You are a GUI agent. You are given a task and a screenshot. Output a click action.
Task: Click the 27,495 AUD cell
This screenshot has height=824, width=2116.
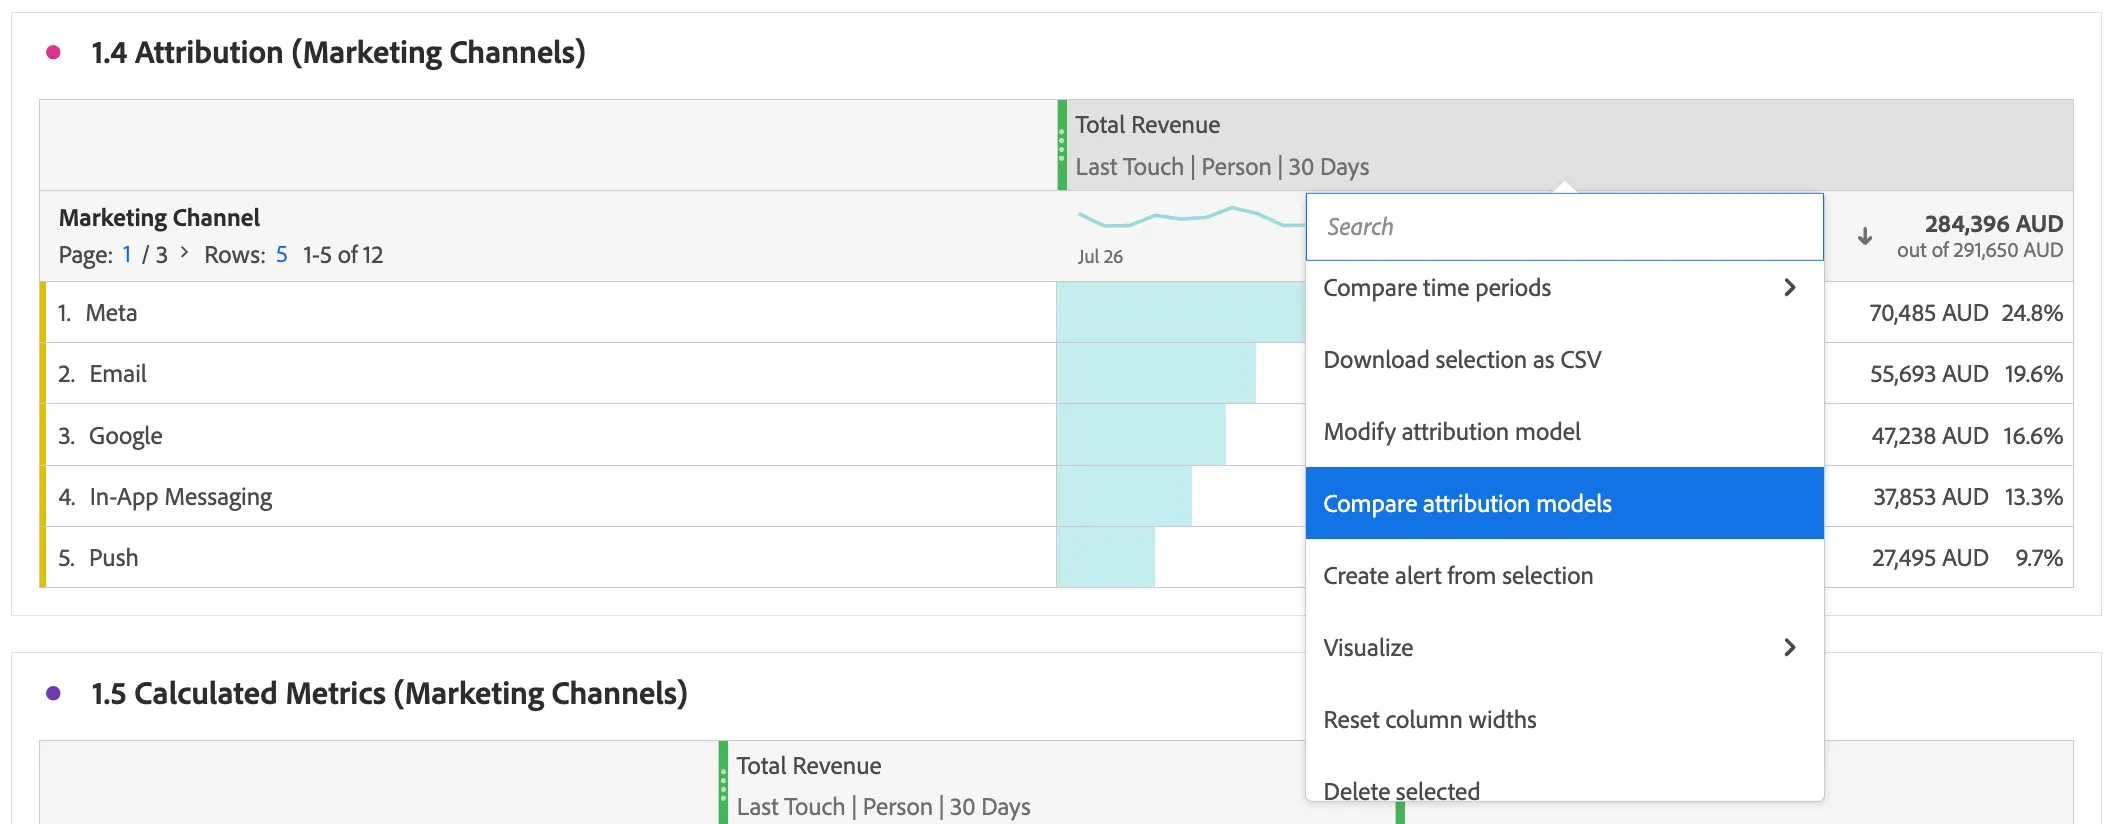tap(1929, 558)
